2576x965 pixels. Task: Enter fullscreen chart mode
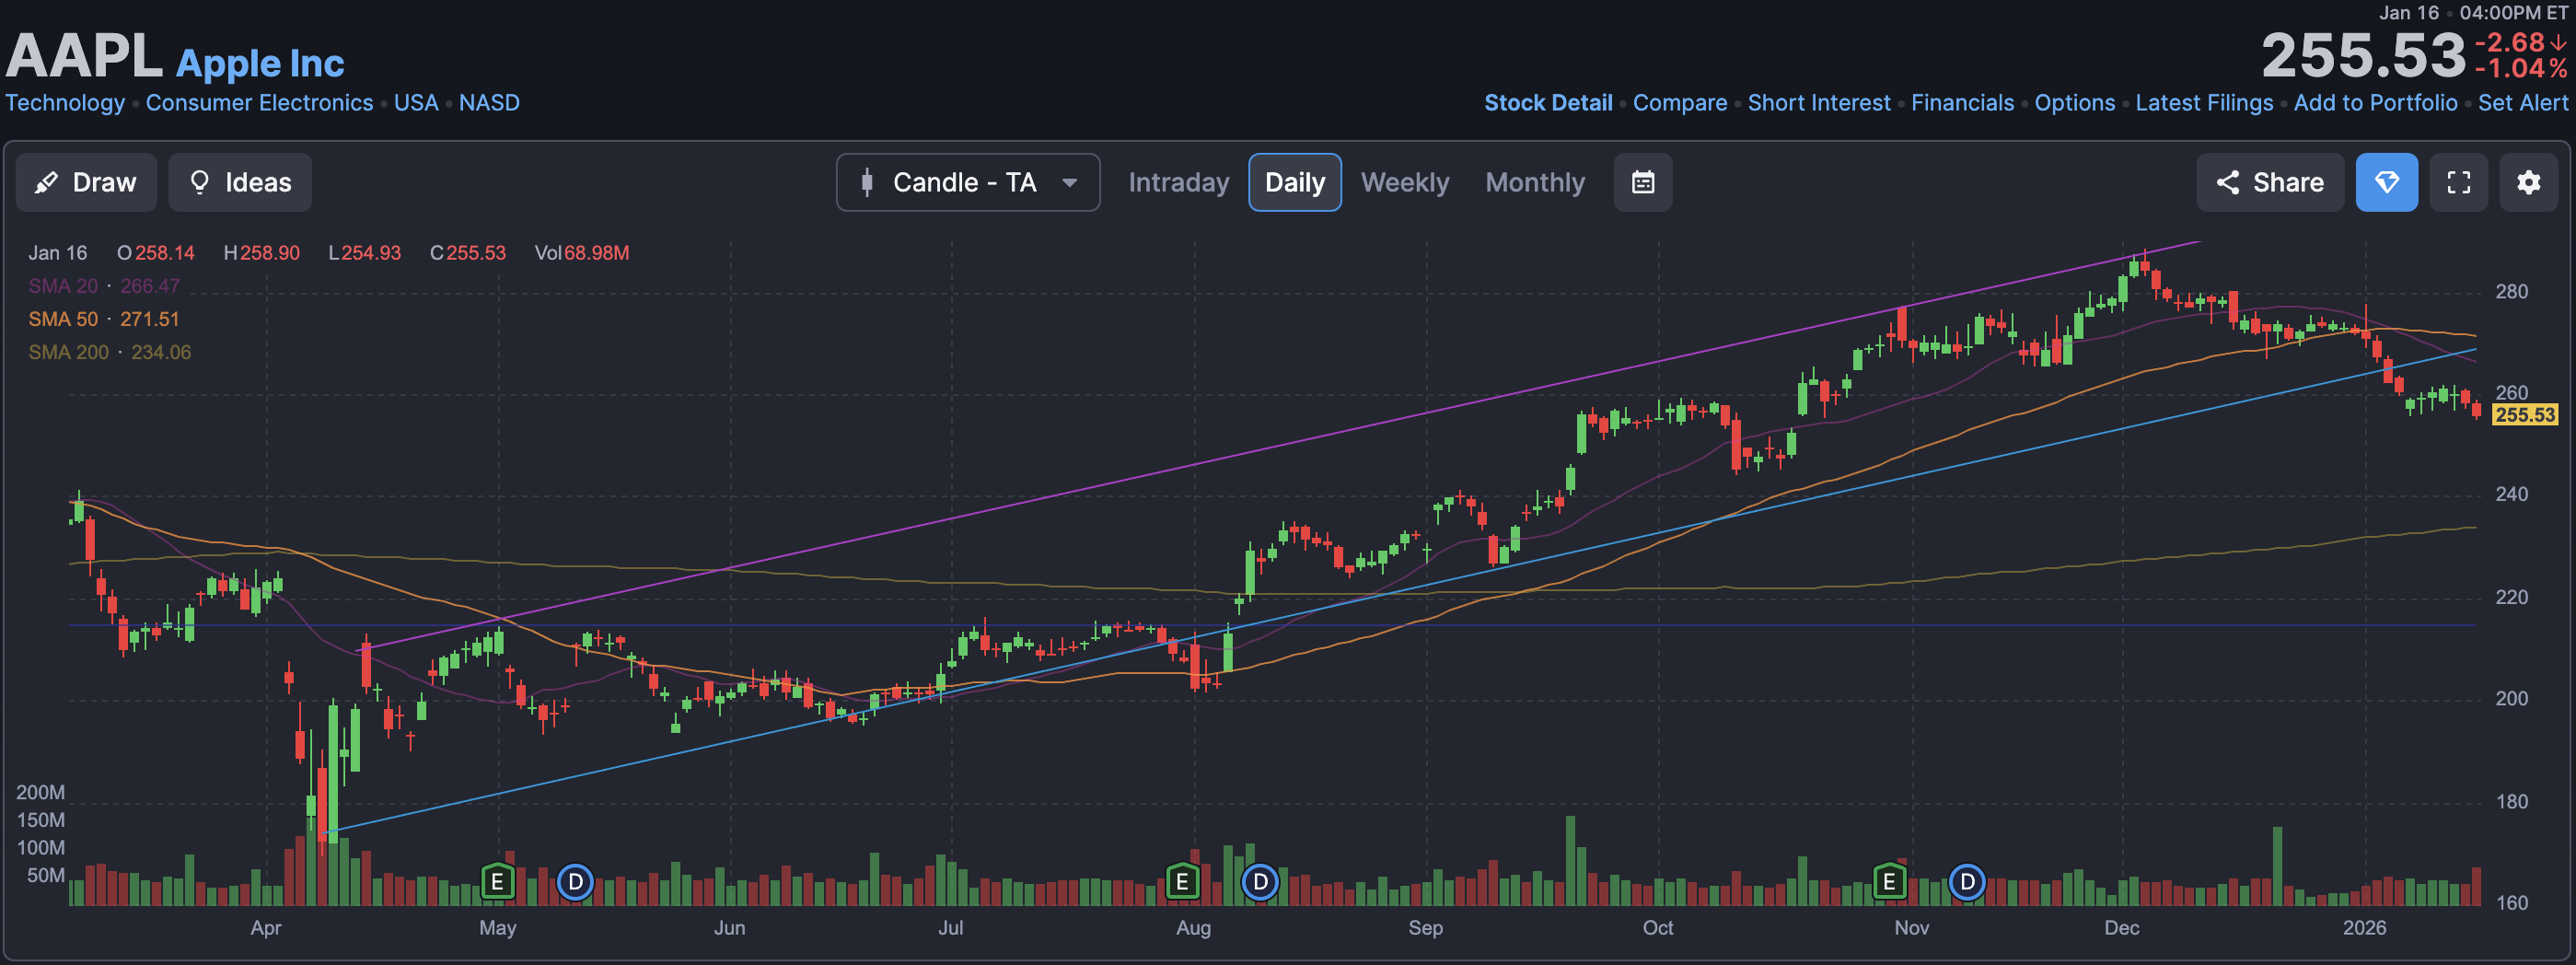[2458, 182]
